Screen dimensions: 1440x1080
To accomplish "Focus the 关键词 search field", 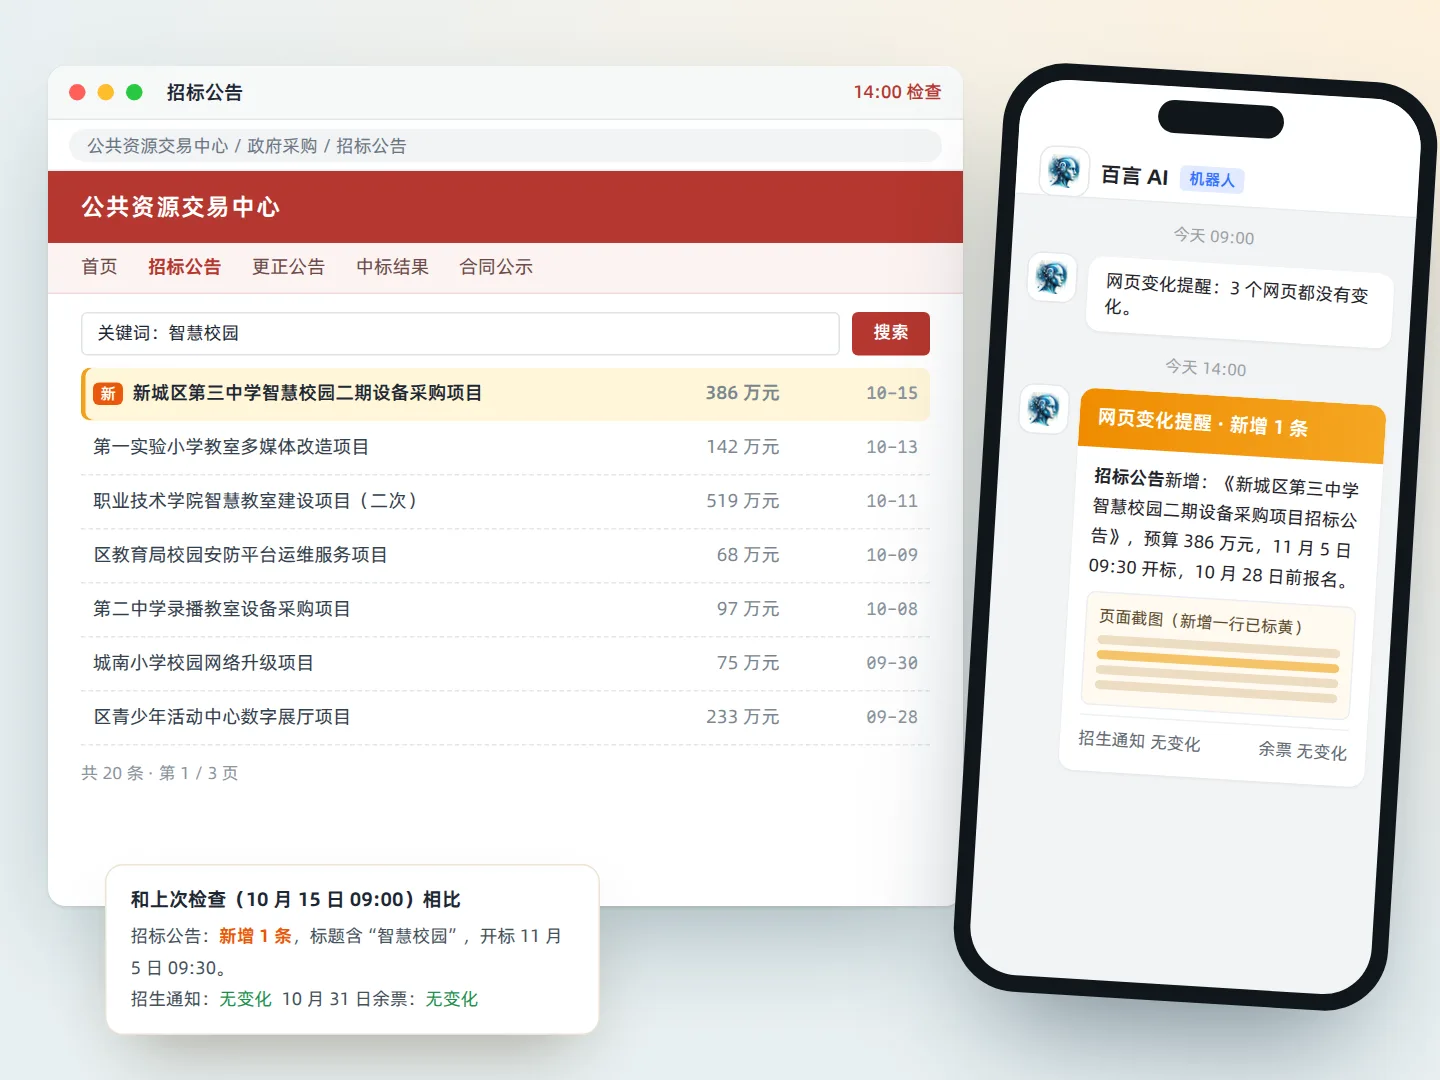I will pyautogui.click(x=460, y=333).
